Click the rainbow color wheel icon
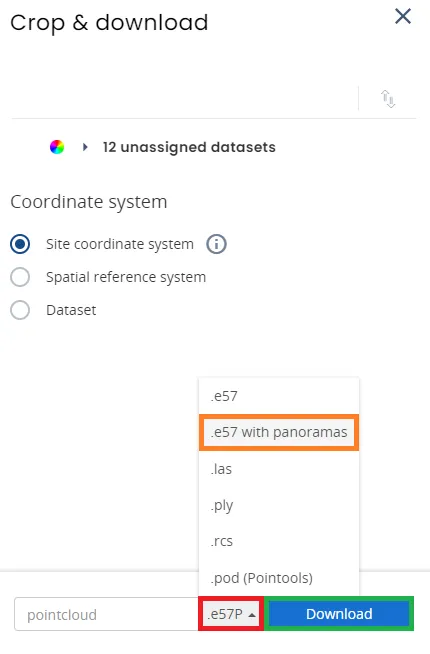 point(57,147)
